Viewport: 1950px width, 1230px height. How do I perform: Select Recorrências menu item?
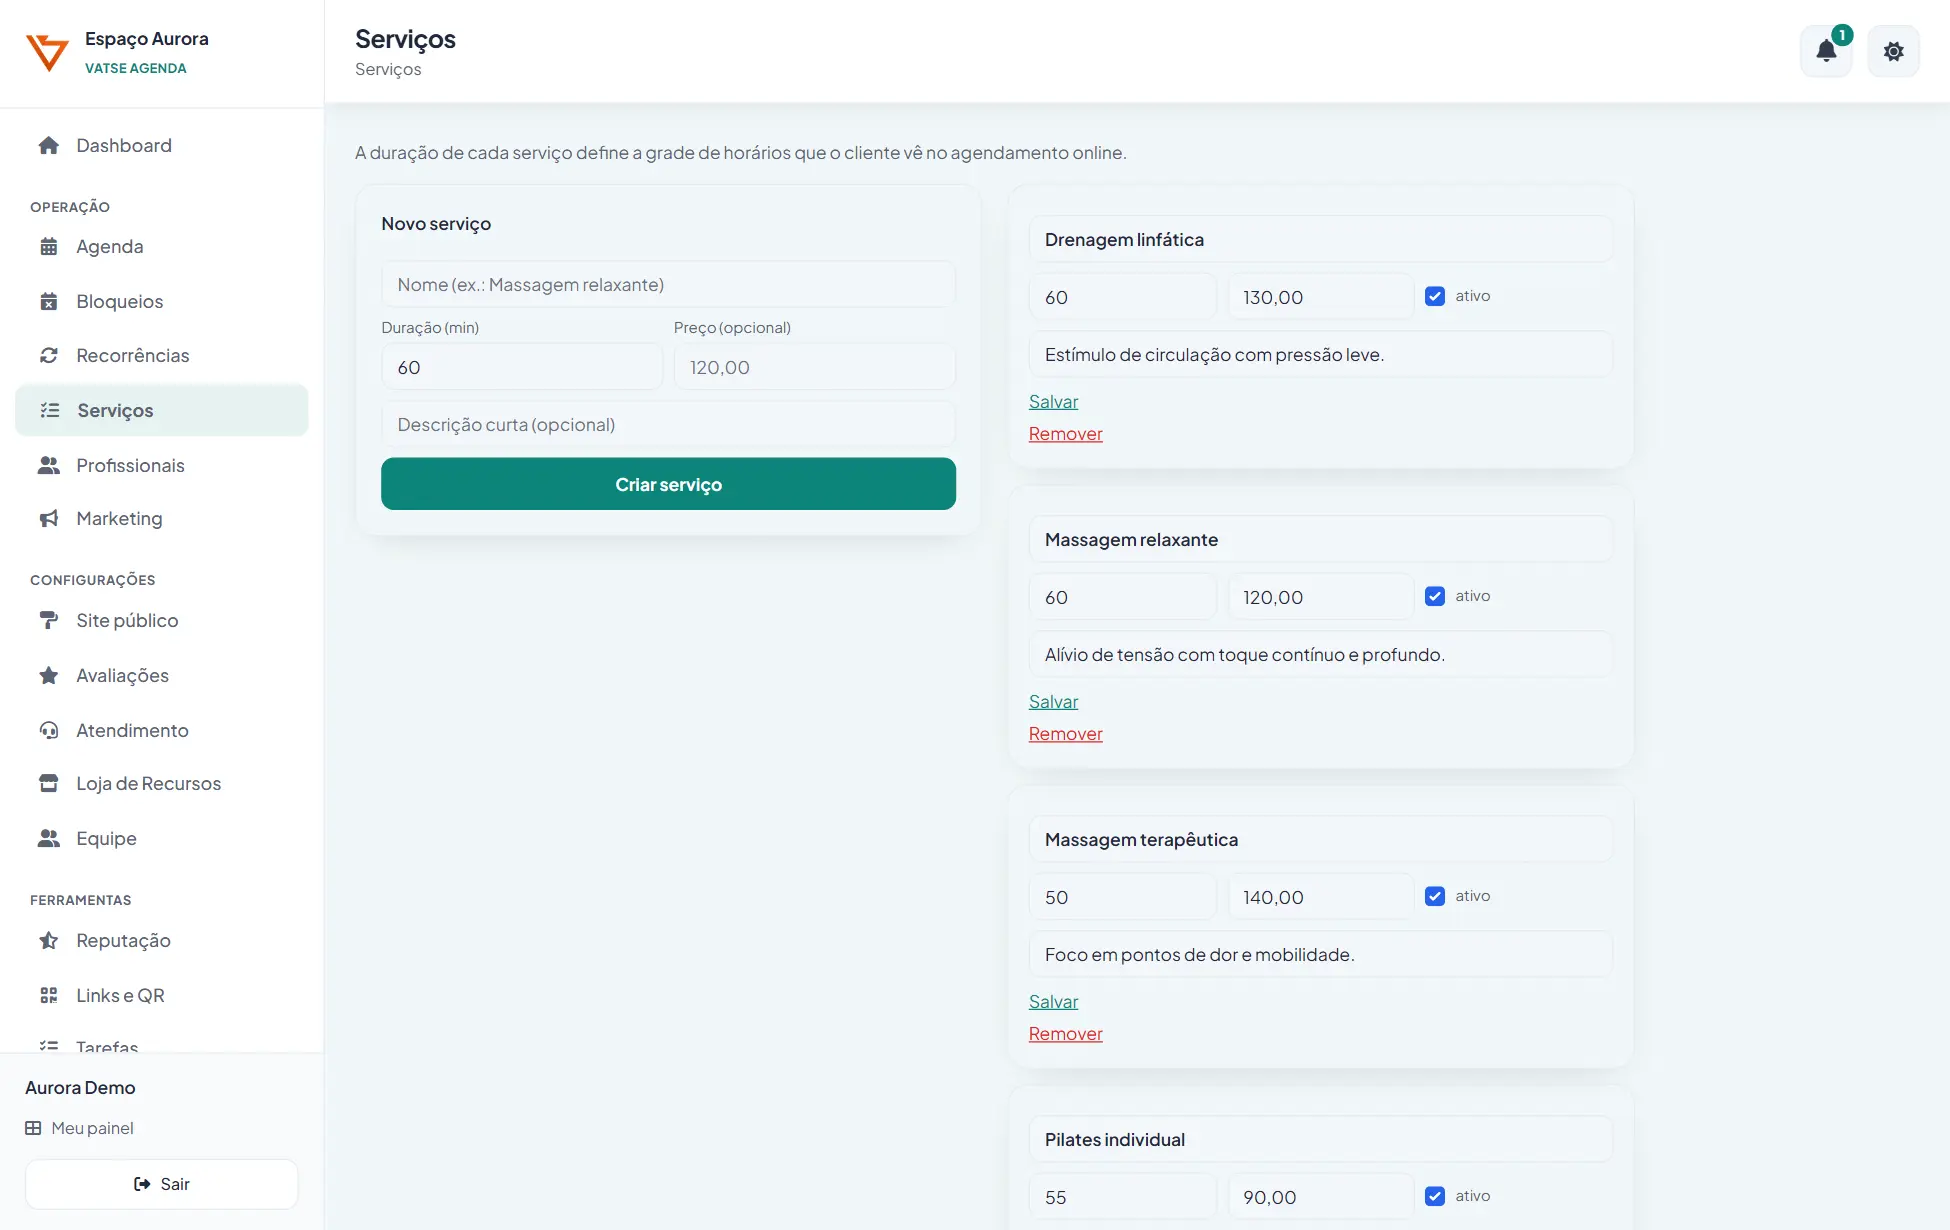(162, 356)
